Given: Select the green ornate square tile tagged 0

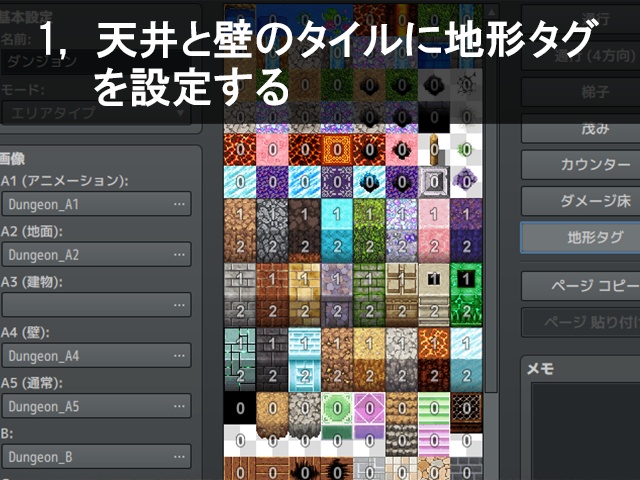Looking at the screenshot, I should 337,408.
